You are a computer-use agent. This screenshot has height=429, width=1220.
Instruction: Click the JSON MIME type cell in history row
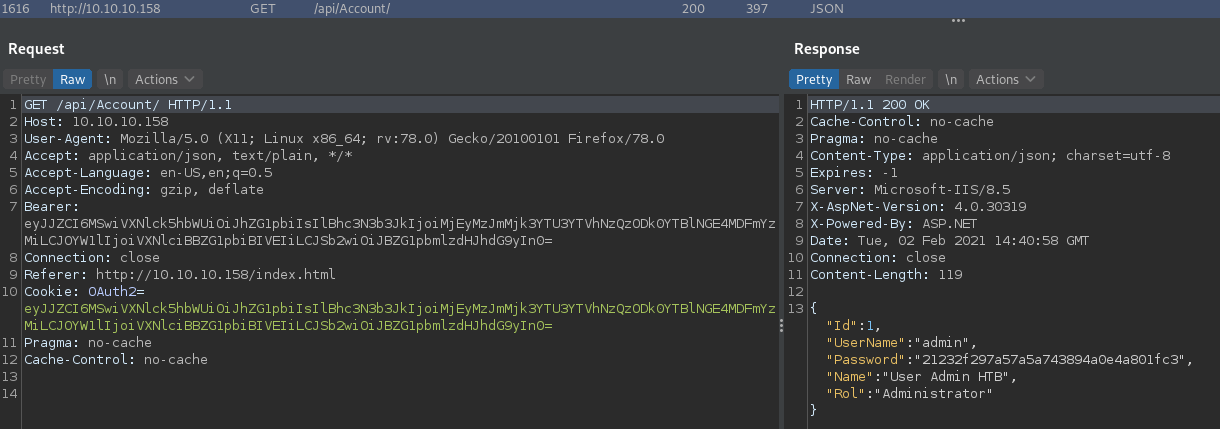point(826,8)
